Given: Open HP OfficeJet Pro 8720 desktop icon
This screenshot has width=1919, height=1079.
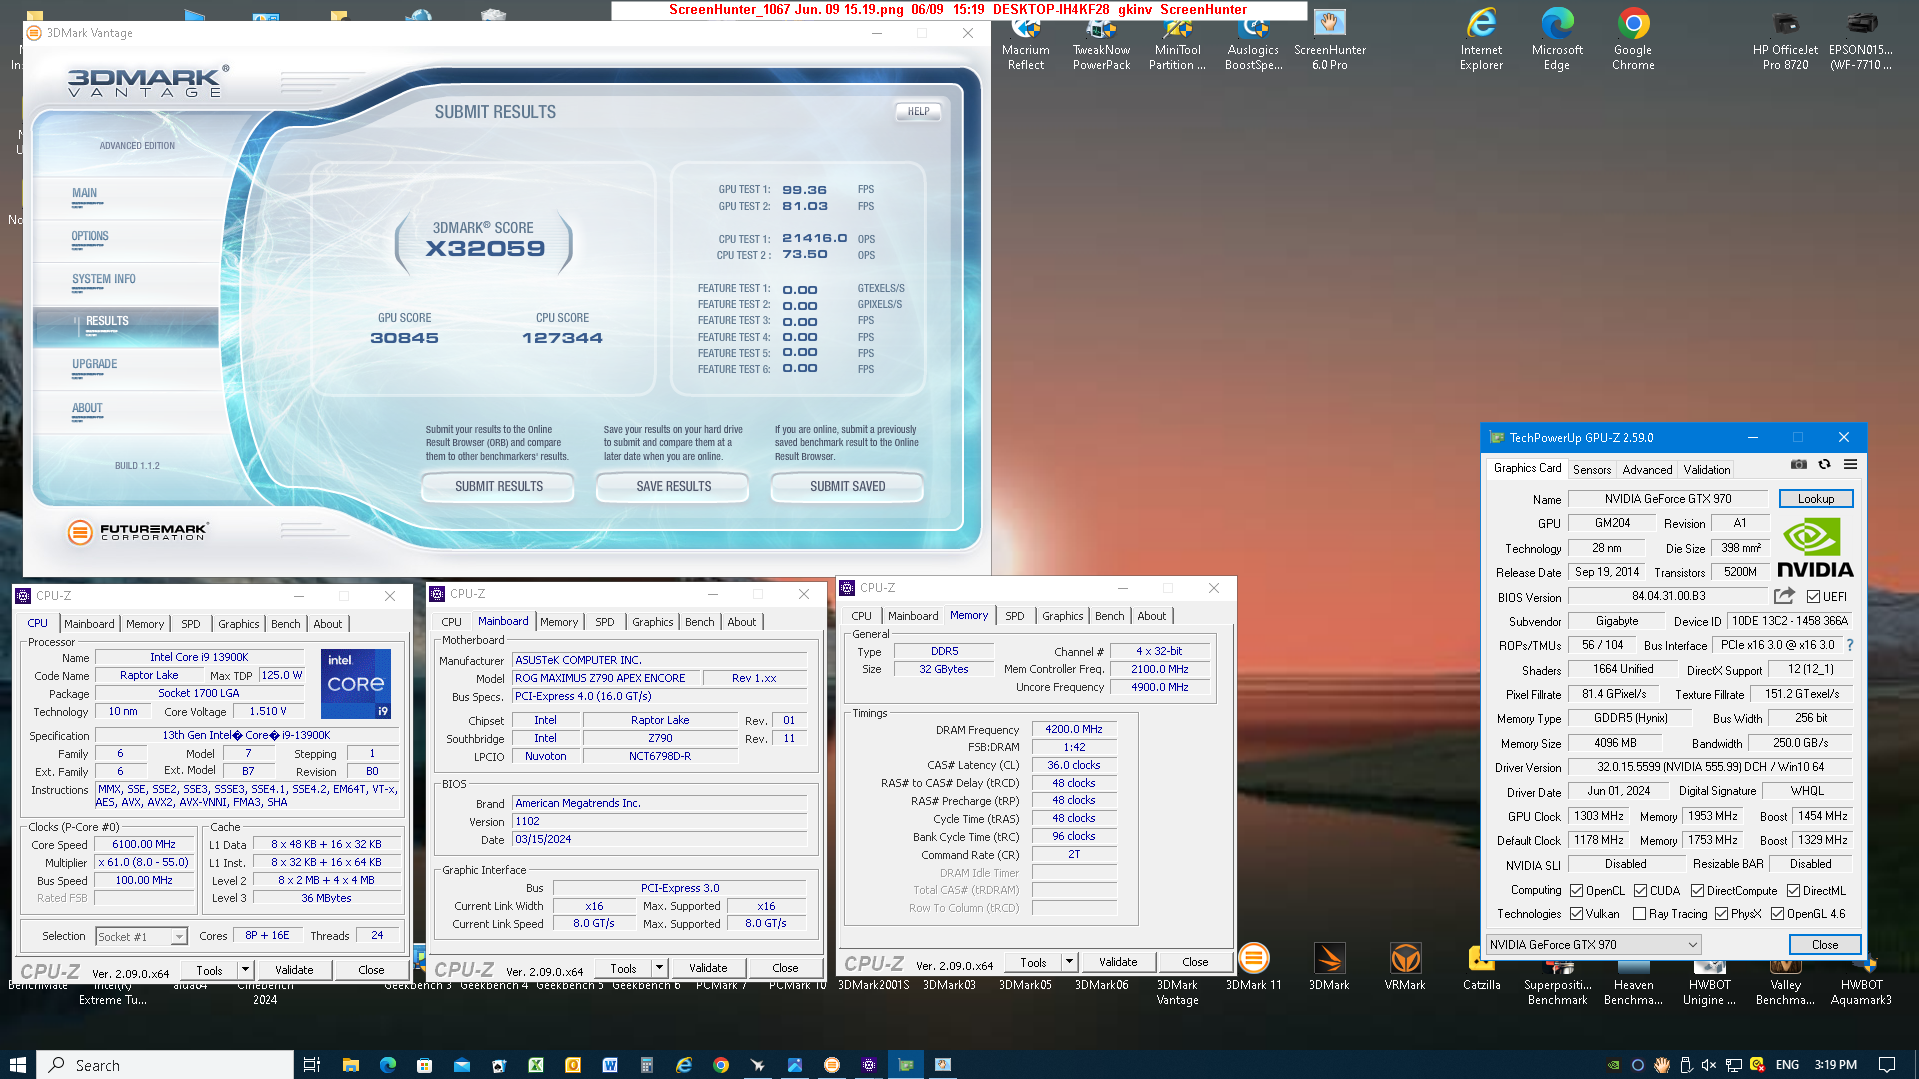Looking at the screenshot, I should click(1785, 40).
